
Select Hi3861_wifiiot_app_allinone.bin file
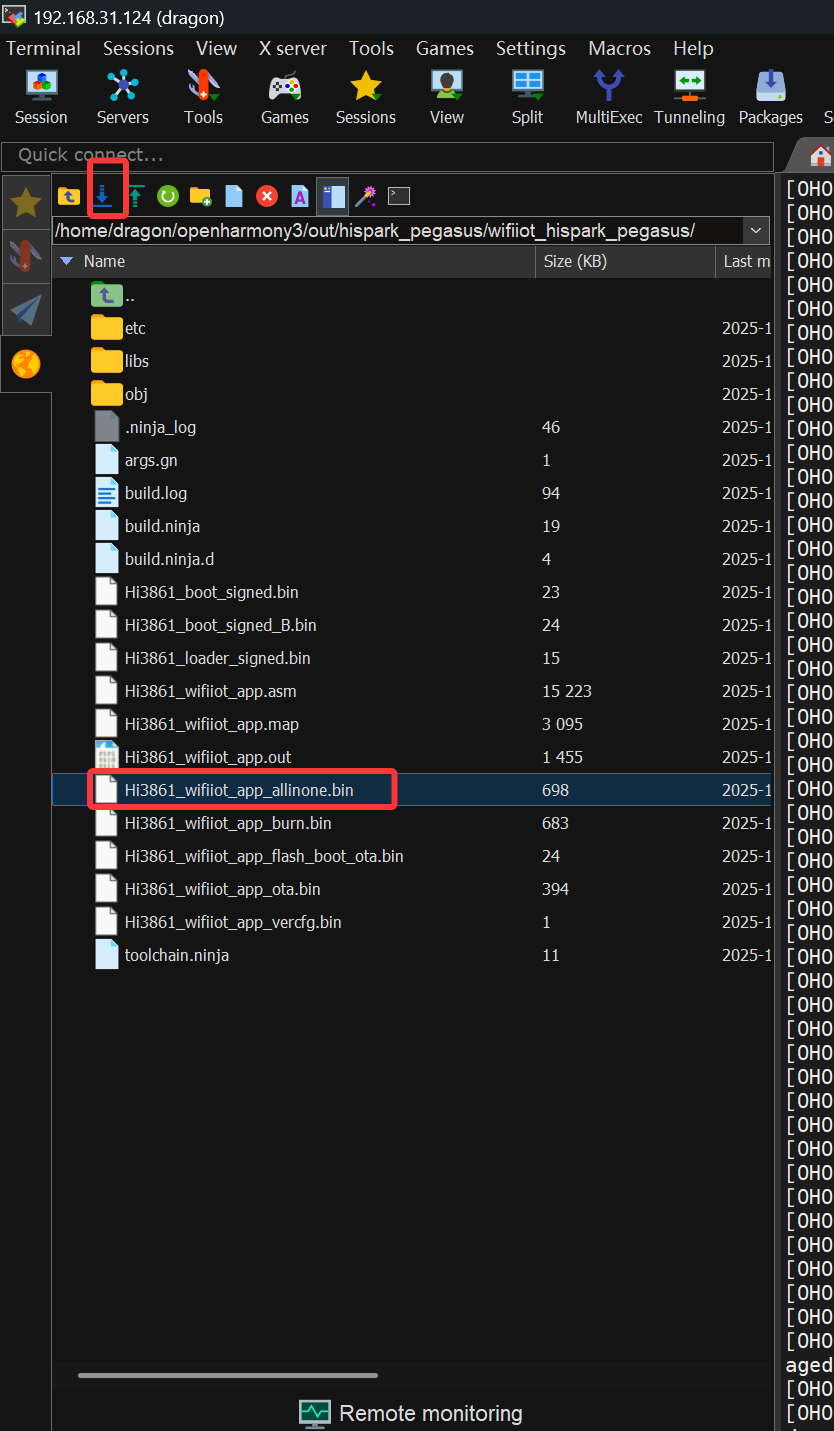(x=412, y=790)
